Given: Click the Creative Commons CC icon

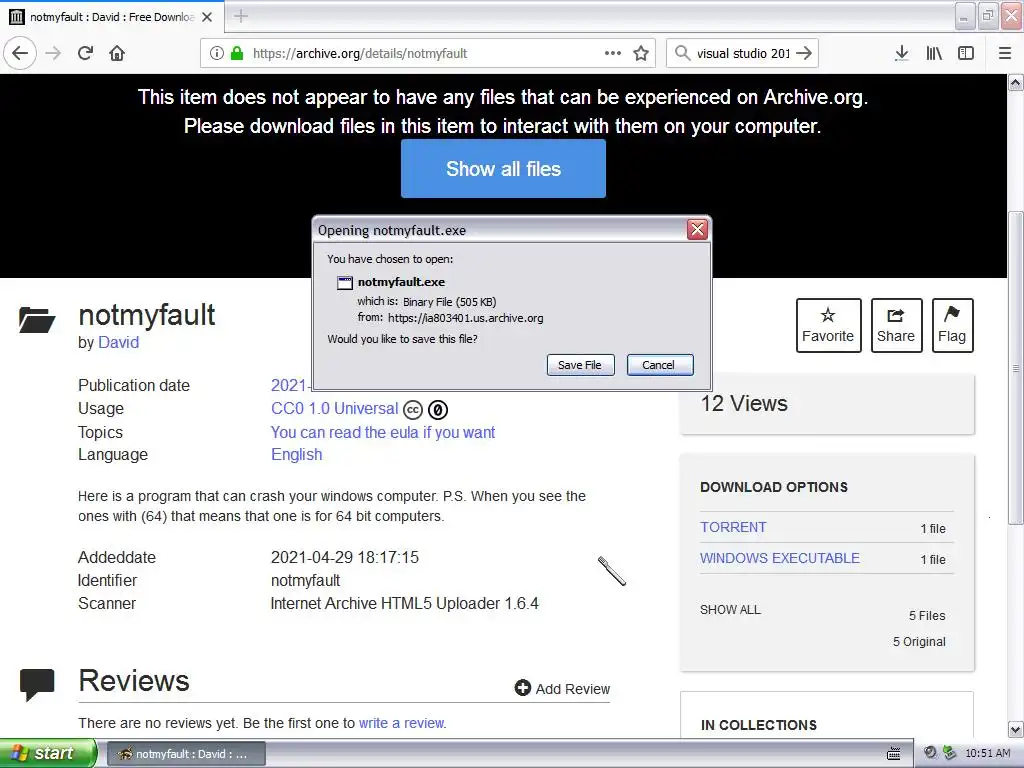Looking at the screenshot, I should click(413, 409).
